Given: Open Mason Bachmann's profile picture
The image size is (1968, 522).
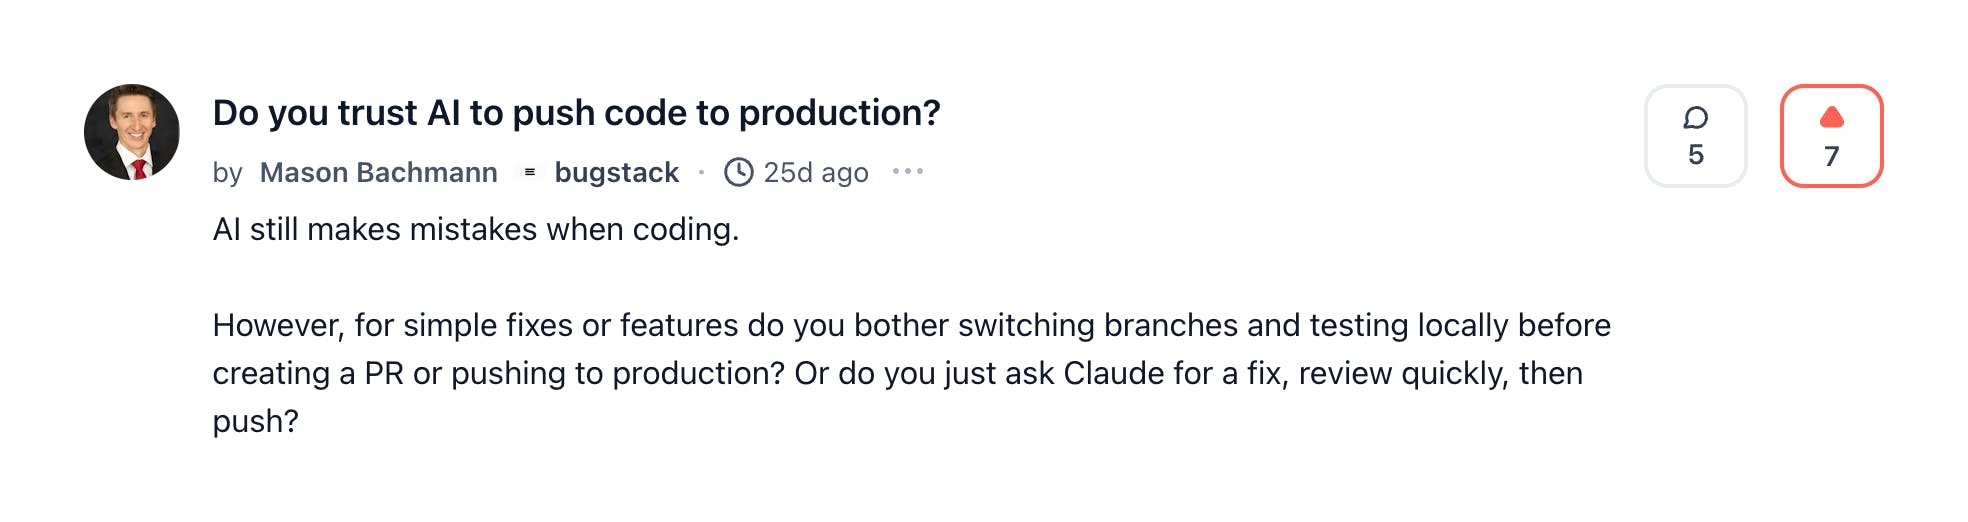Looking at the screenshot, I should click(132, 132).
